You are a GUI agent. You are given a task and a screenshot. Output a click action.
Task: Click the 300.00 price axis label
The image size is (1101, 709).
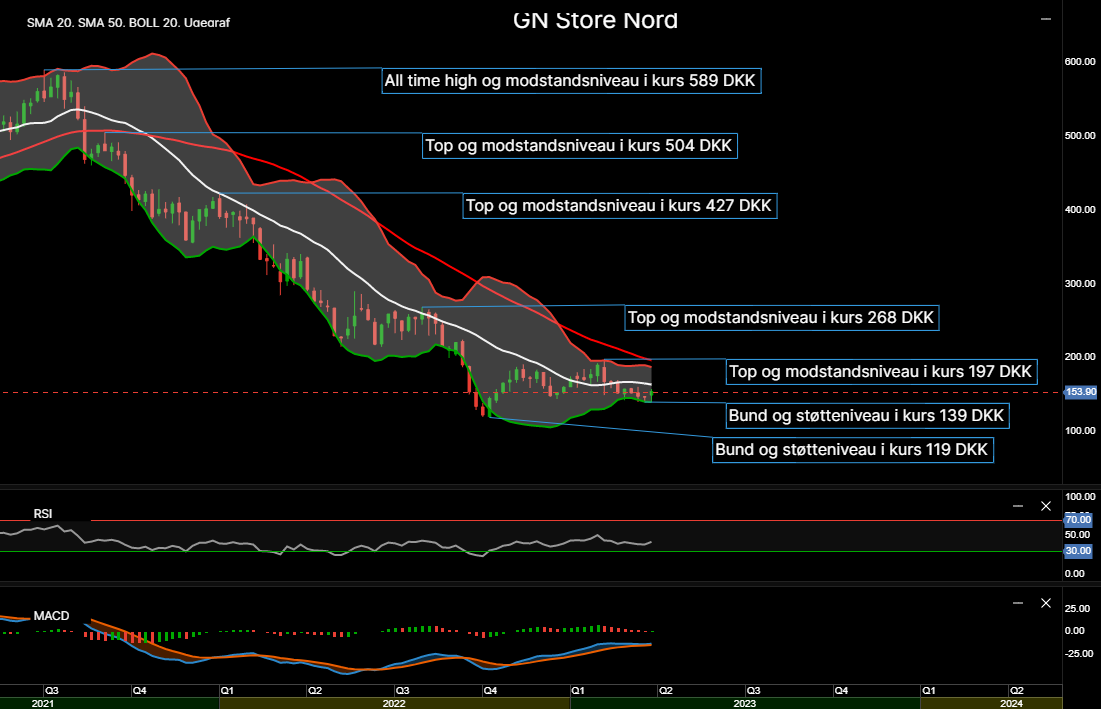click(1080, 284)
